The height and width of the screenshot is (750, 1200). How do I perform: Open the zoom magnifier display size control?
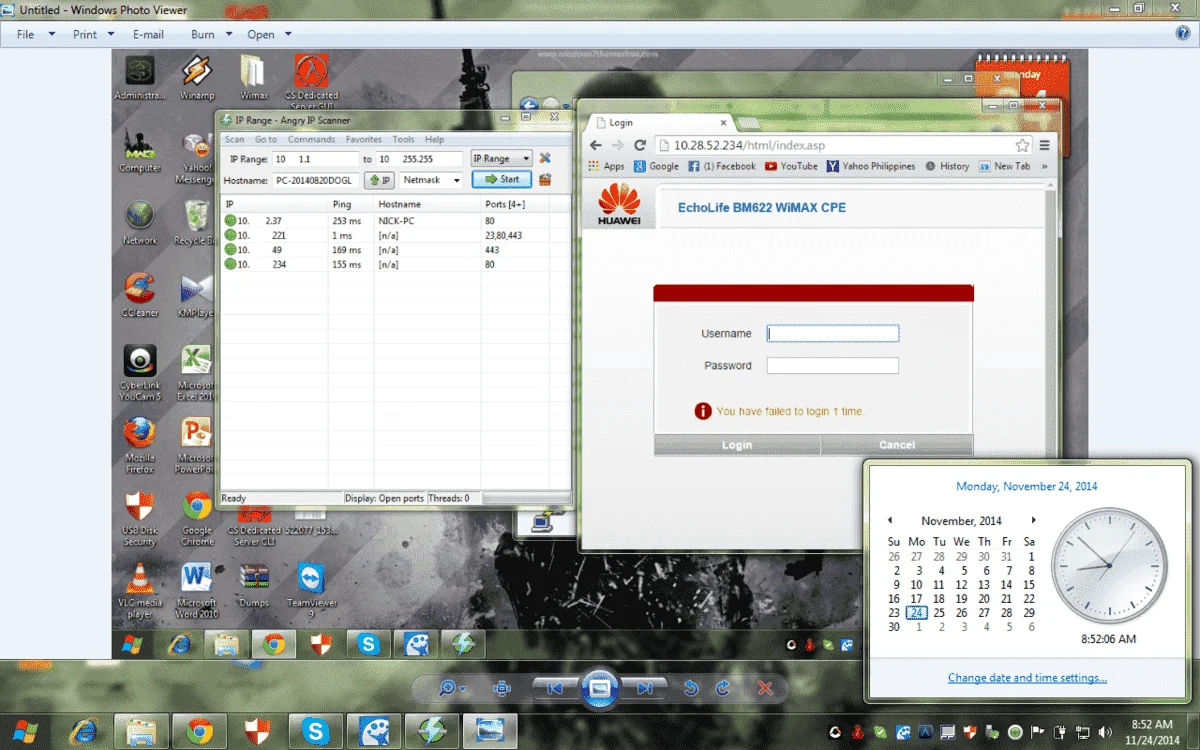coord(452,688)
